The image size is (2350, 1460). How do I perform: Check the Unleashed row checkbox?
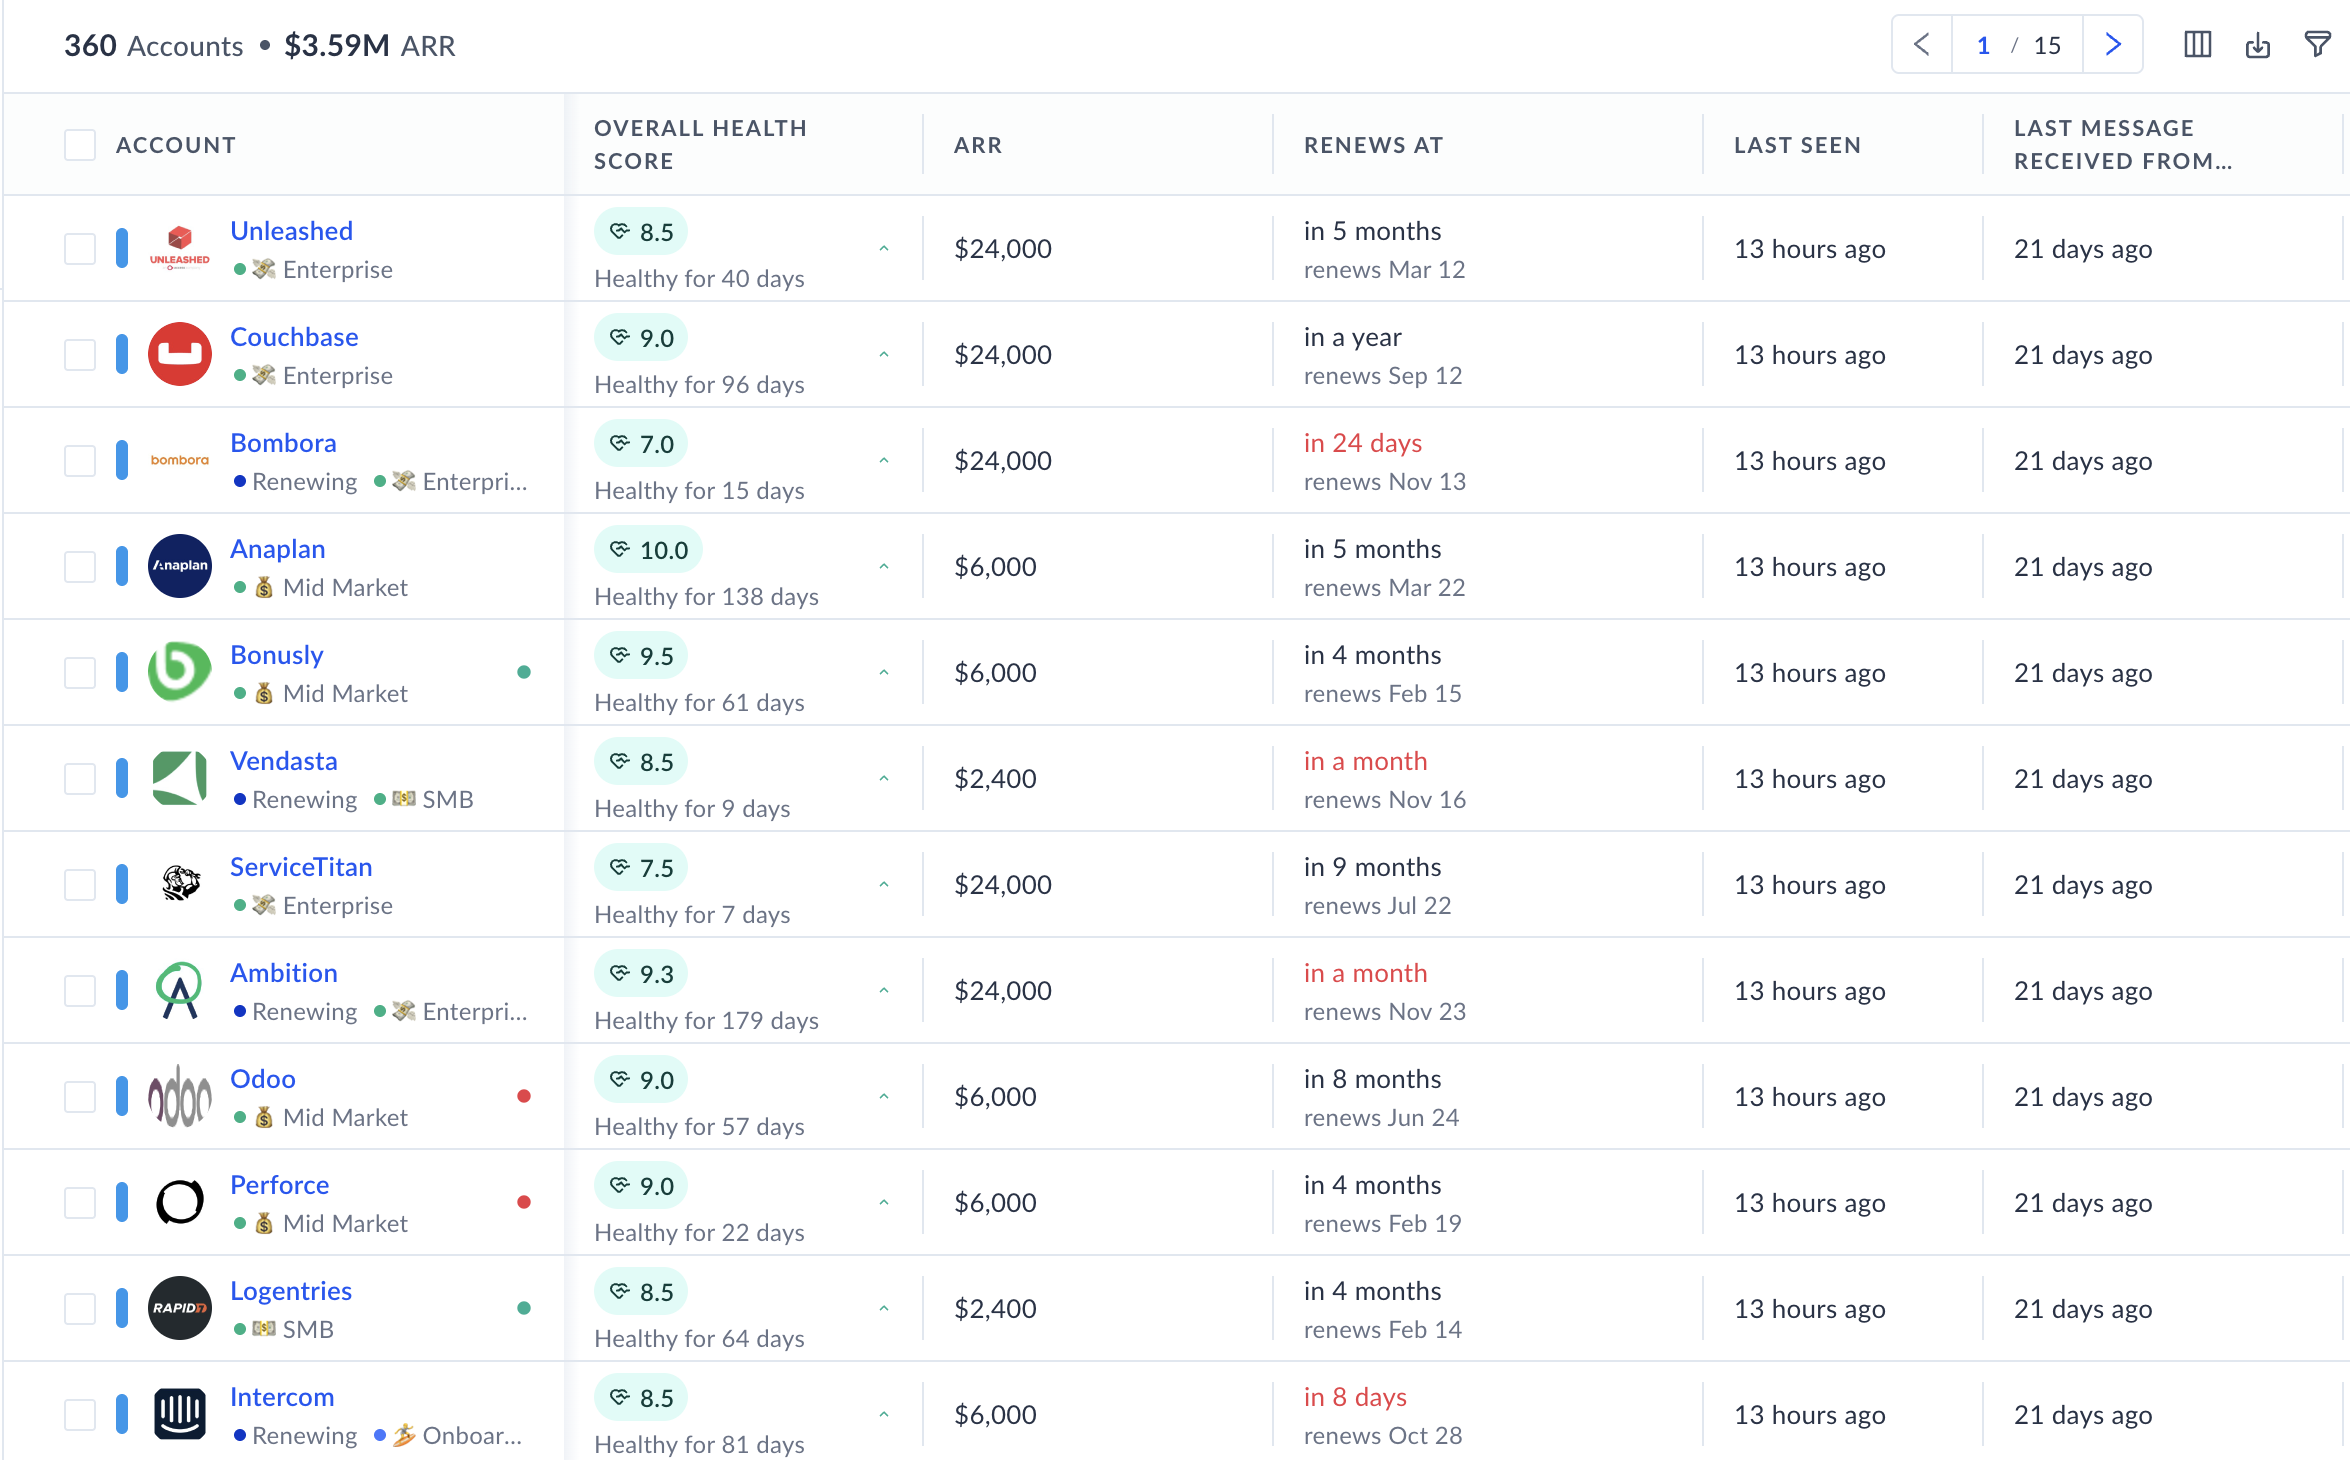click(80, 249)
